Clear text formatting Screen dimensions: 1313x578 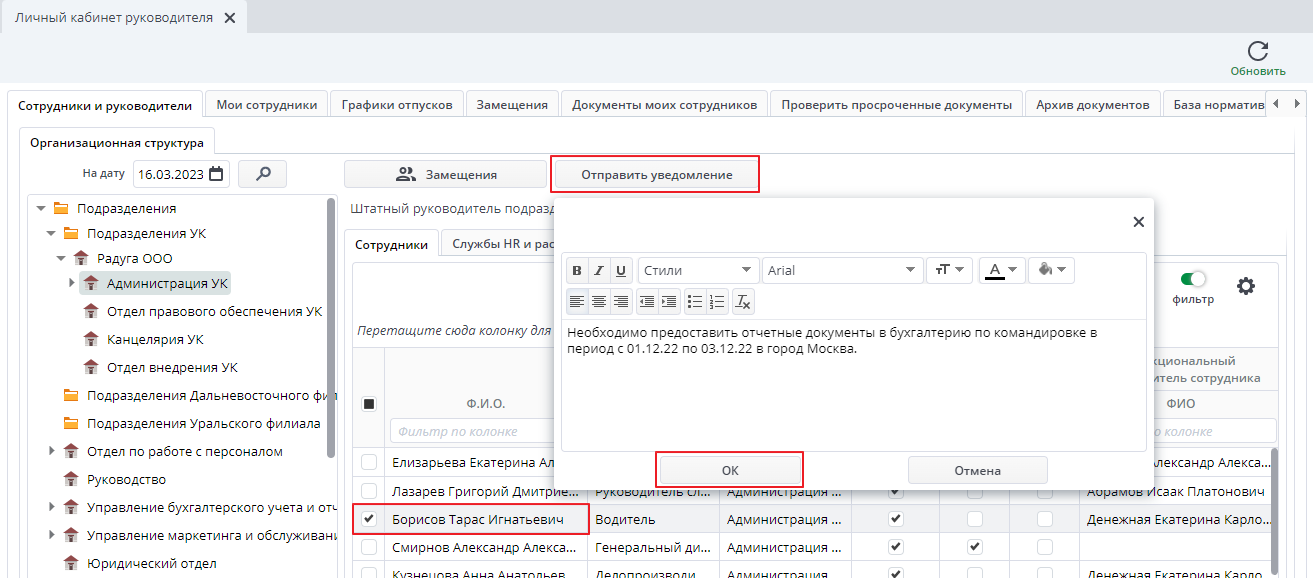(x=743, y=301)
